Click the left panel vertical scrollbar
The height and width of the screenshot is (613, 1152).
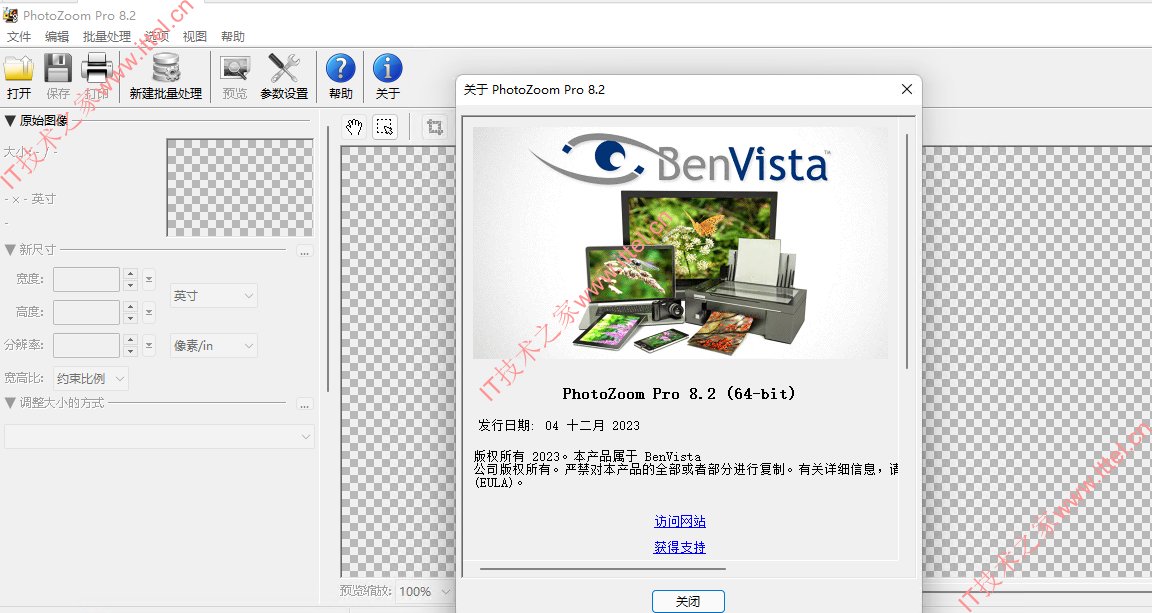pos(328,259)
